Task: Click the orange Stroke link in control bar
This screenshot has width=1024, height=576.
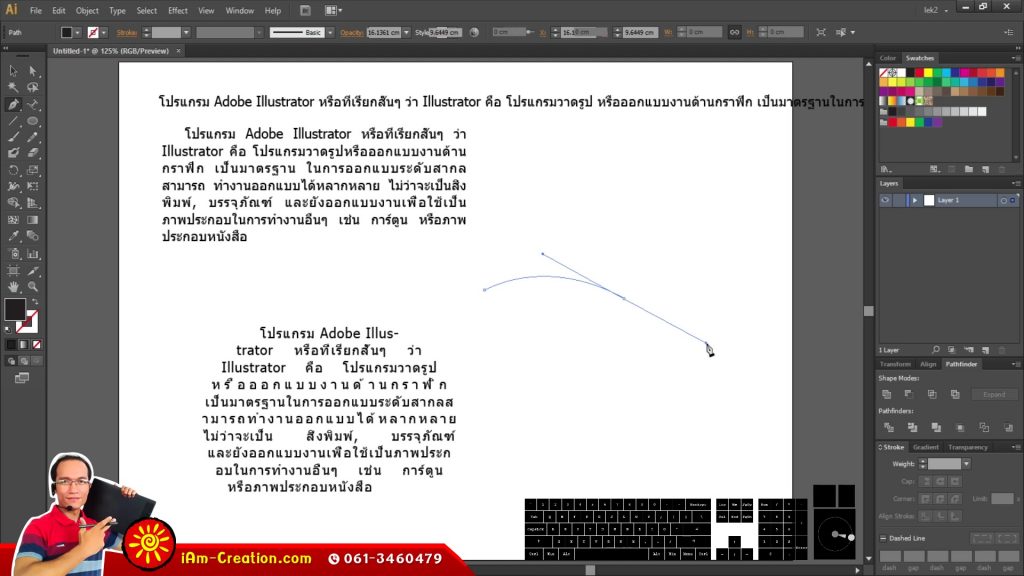Action: (127, 33)
